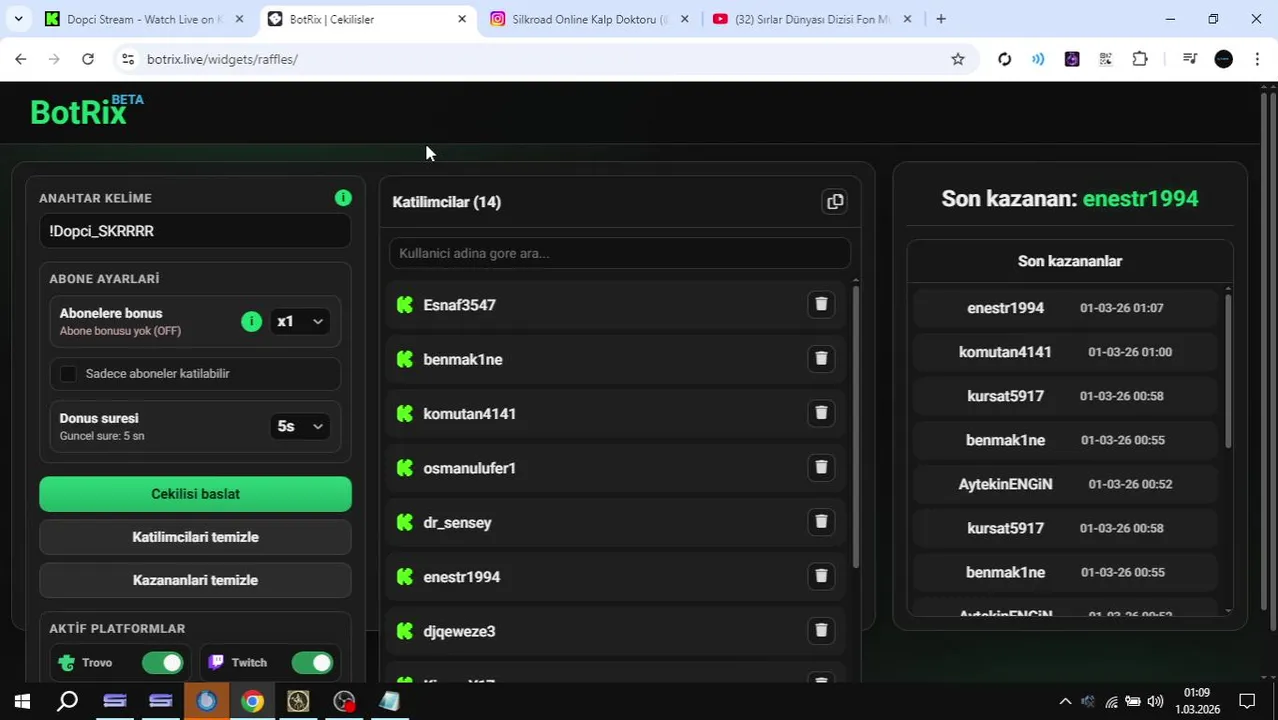Remove osmanulufer1 using its trash icon
The width and height of the screenshot is (1278, 720).
pyautogui.click(x=821, y=467)
